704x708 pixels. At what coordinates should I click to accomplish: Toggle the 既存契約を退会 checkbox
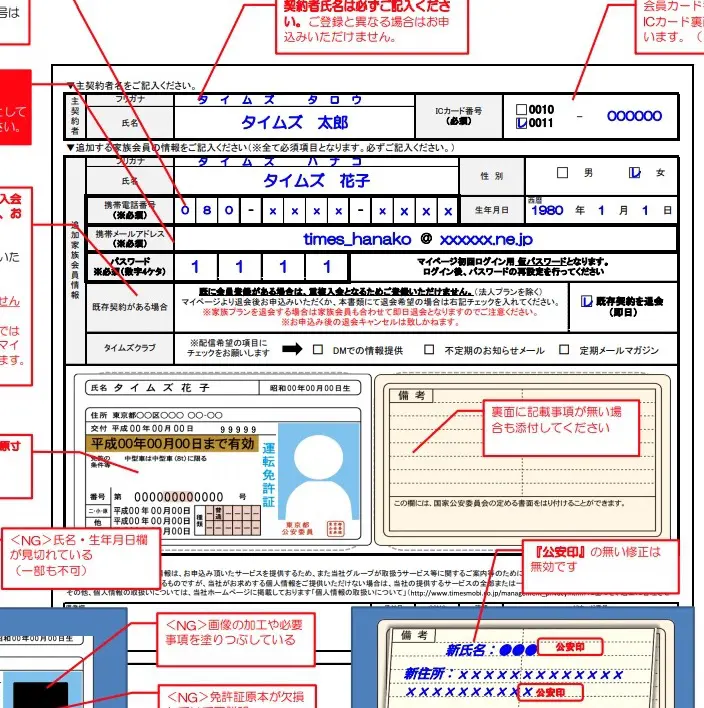point(587,298)
